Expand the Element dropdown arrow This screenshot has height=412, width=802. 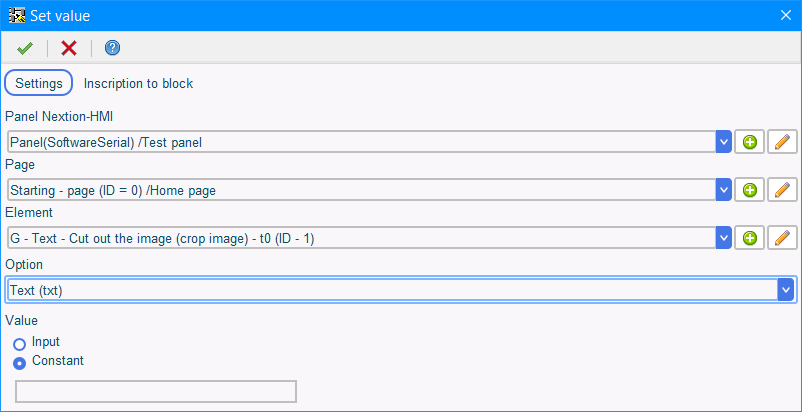[x=723, y=238]
